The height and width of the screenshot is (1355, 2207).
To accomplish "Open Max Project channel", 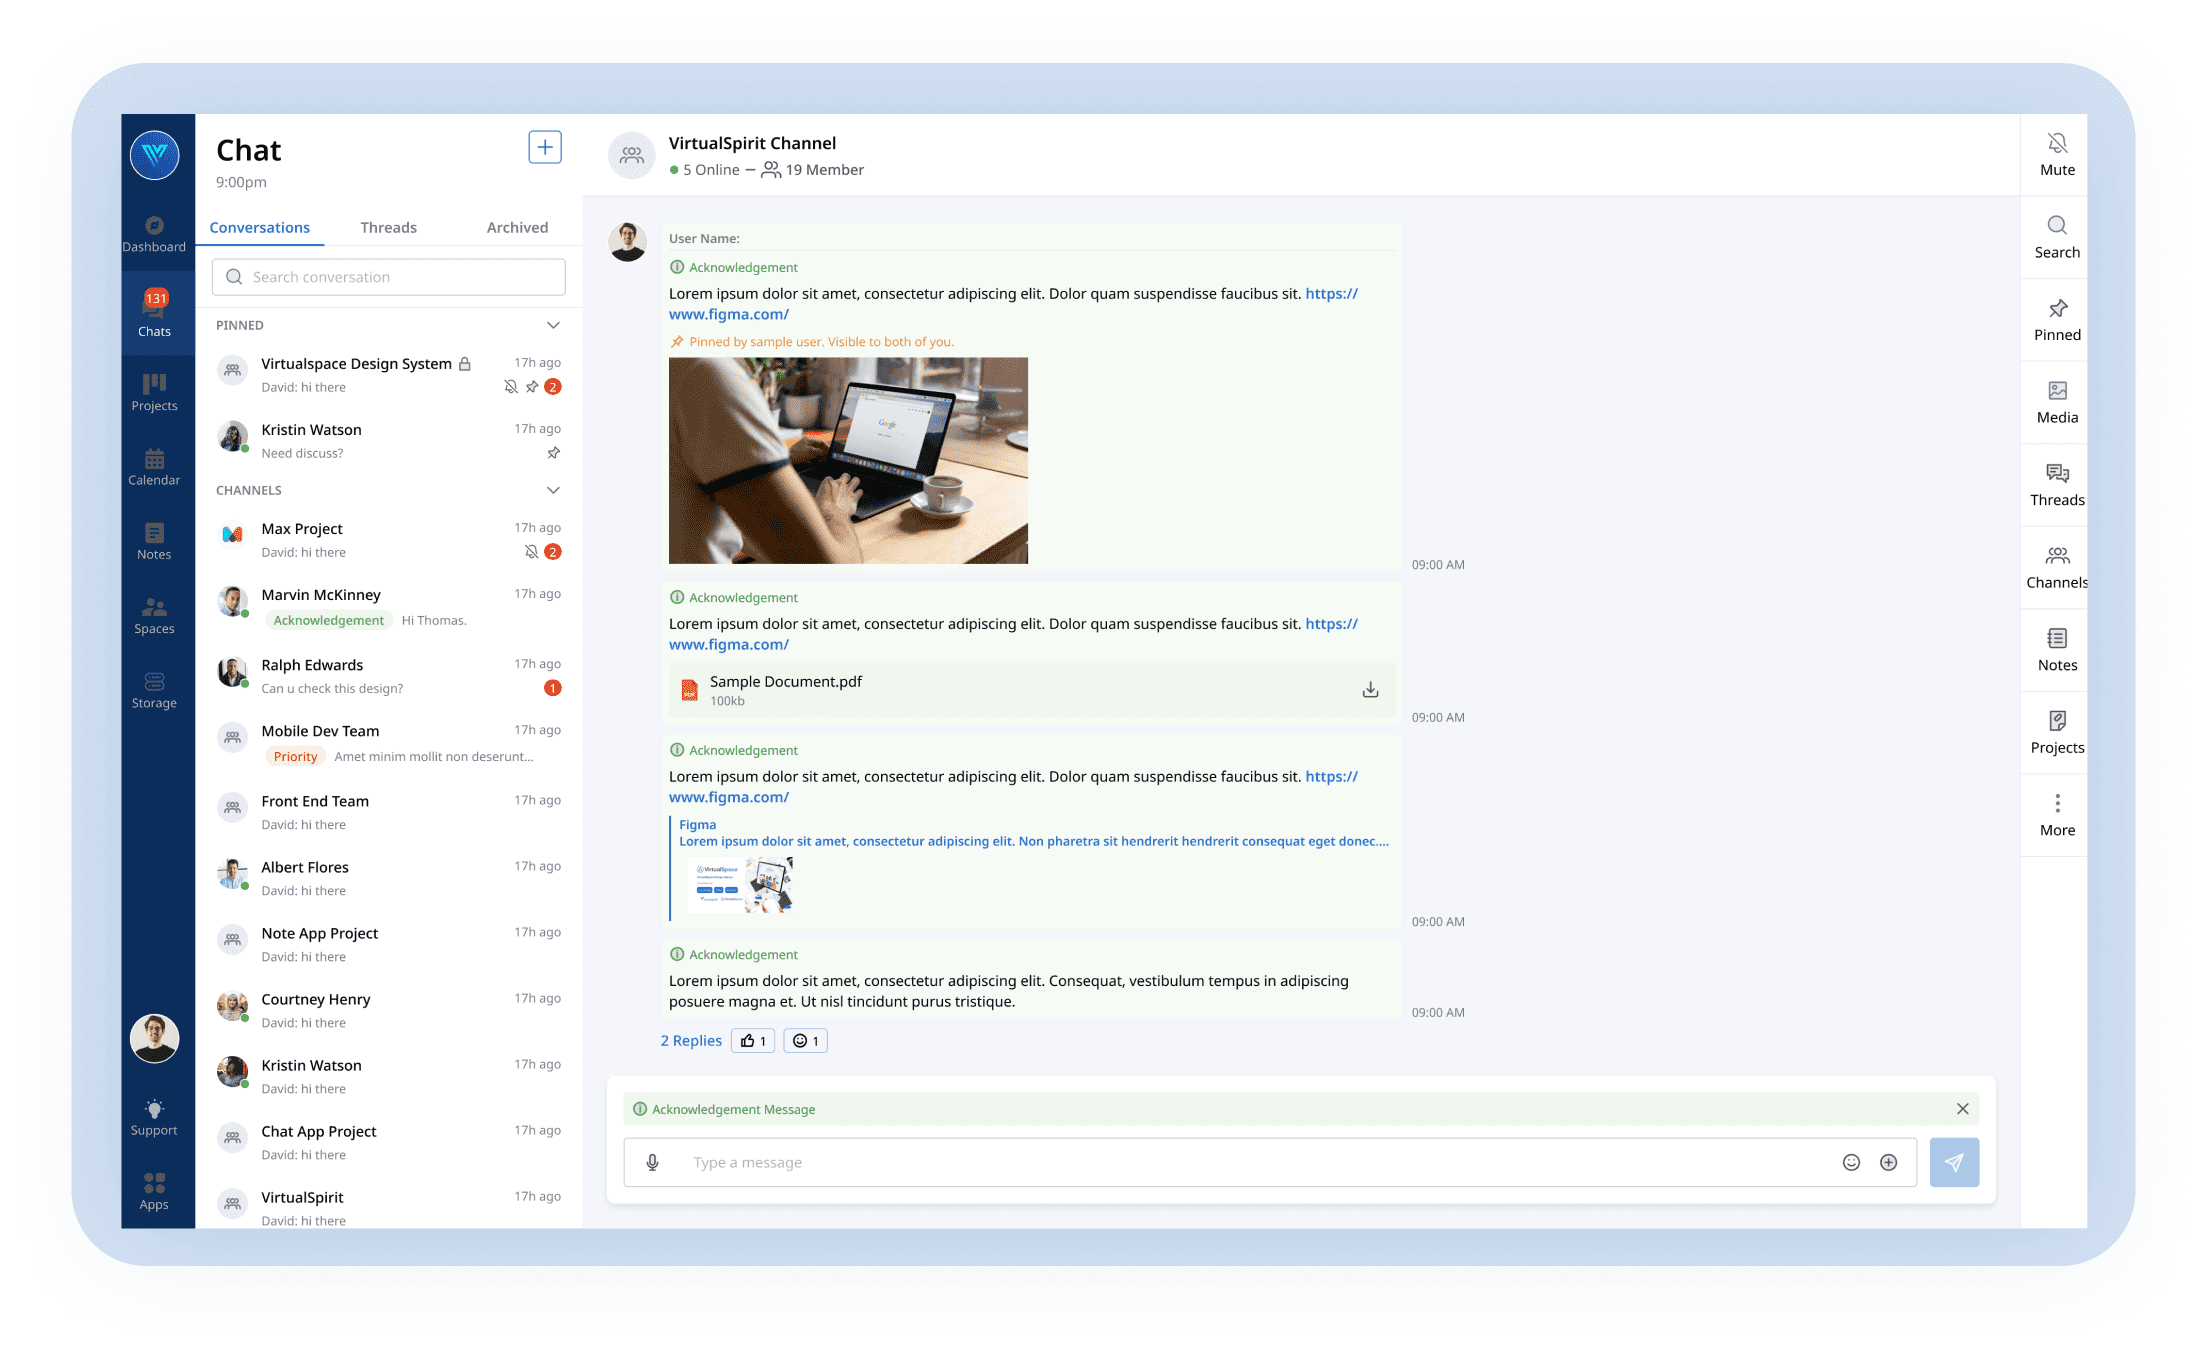I will [x=389, y=539].
